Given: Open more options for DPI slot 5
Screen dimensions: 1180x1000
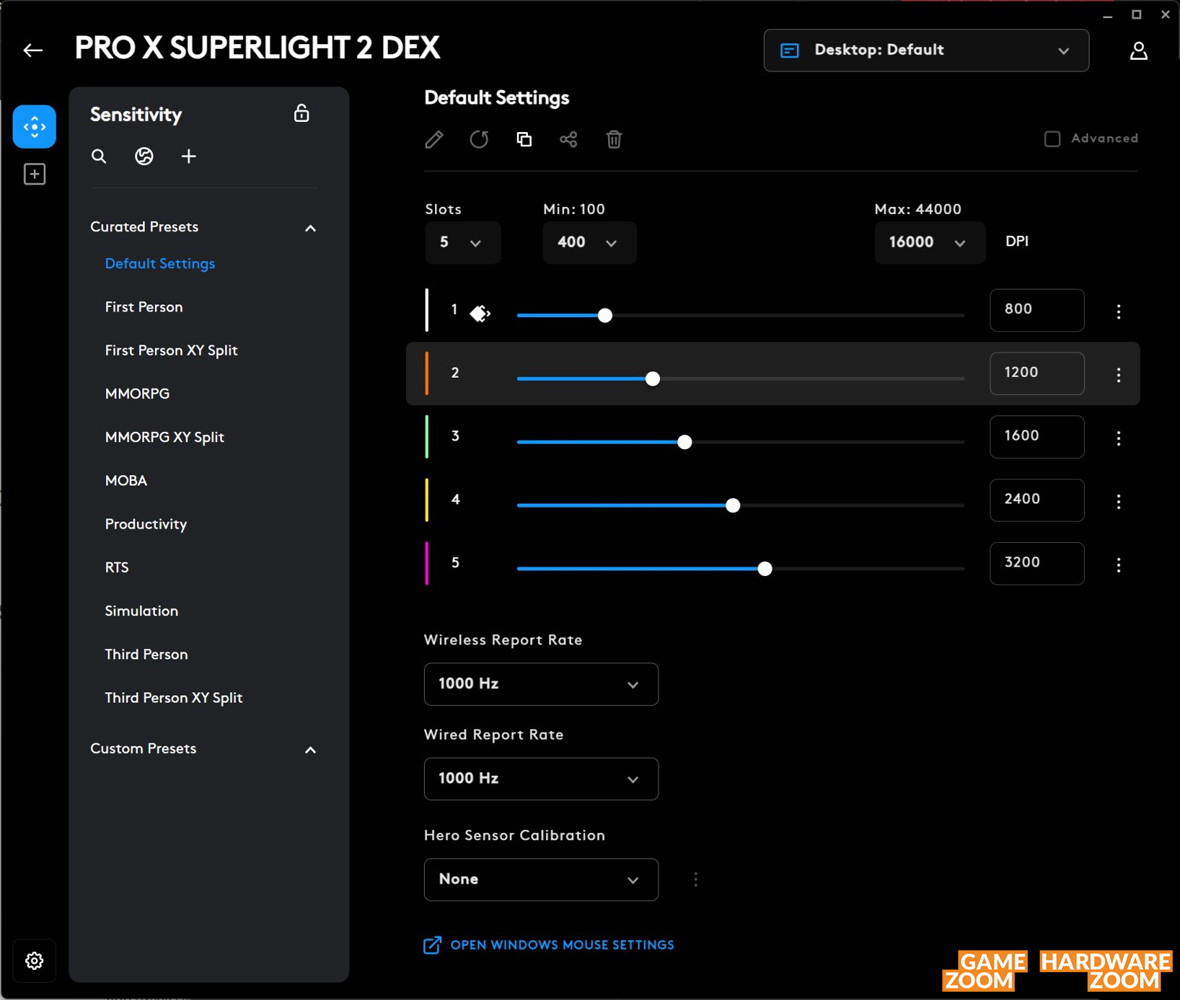Looking at the screenshot, I should point(1119,564).
